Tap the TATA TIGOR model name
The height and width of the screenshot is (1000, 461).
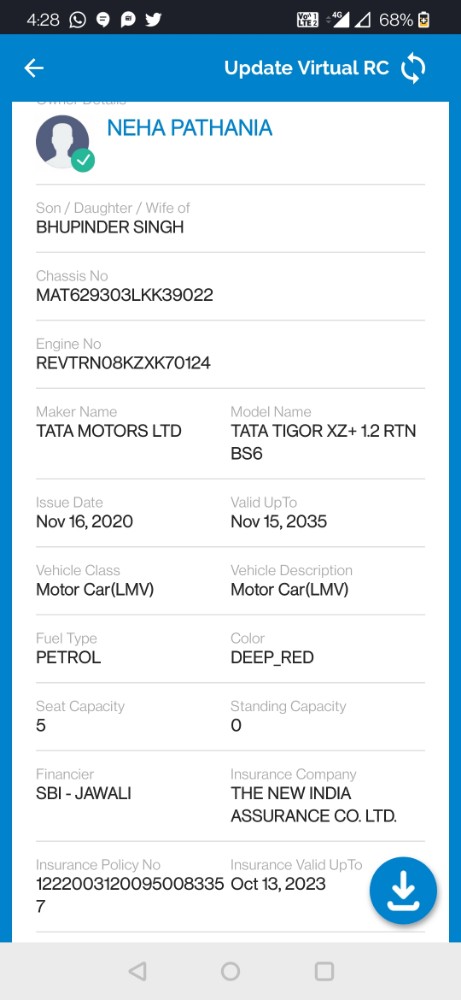point(323,442)
